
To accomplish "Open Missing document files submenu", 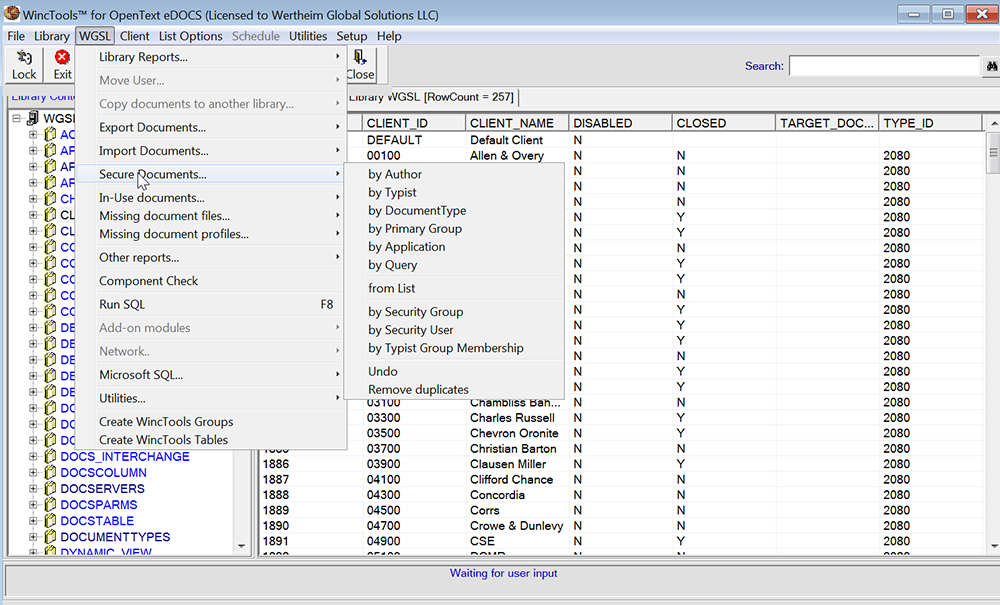I will click(210, 216).
